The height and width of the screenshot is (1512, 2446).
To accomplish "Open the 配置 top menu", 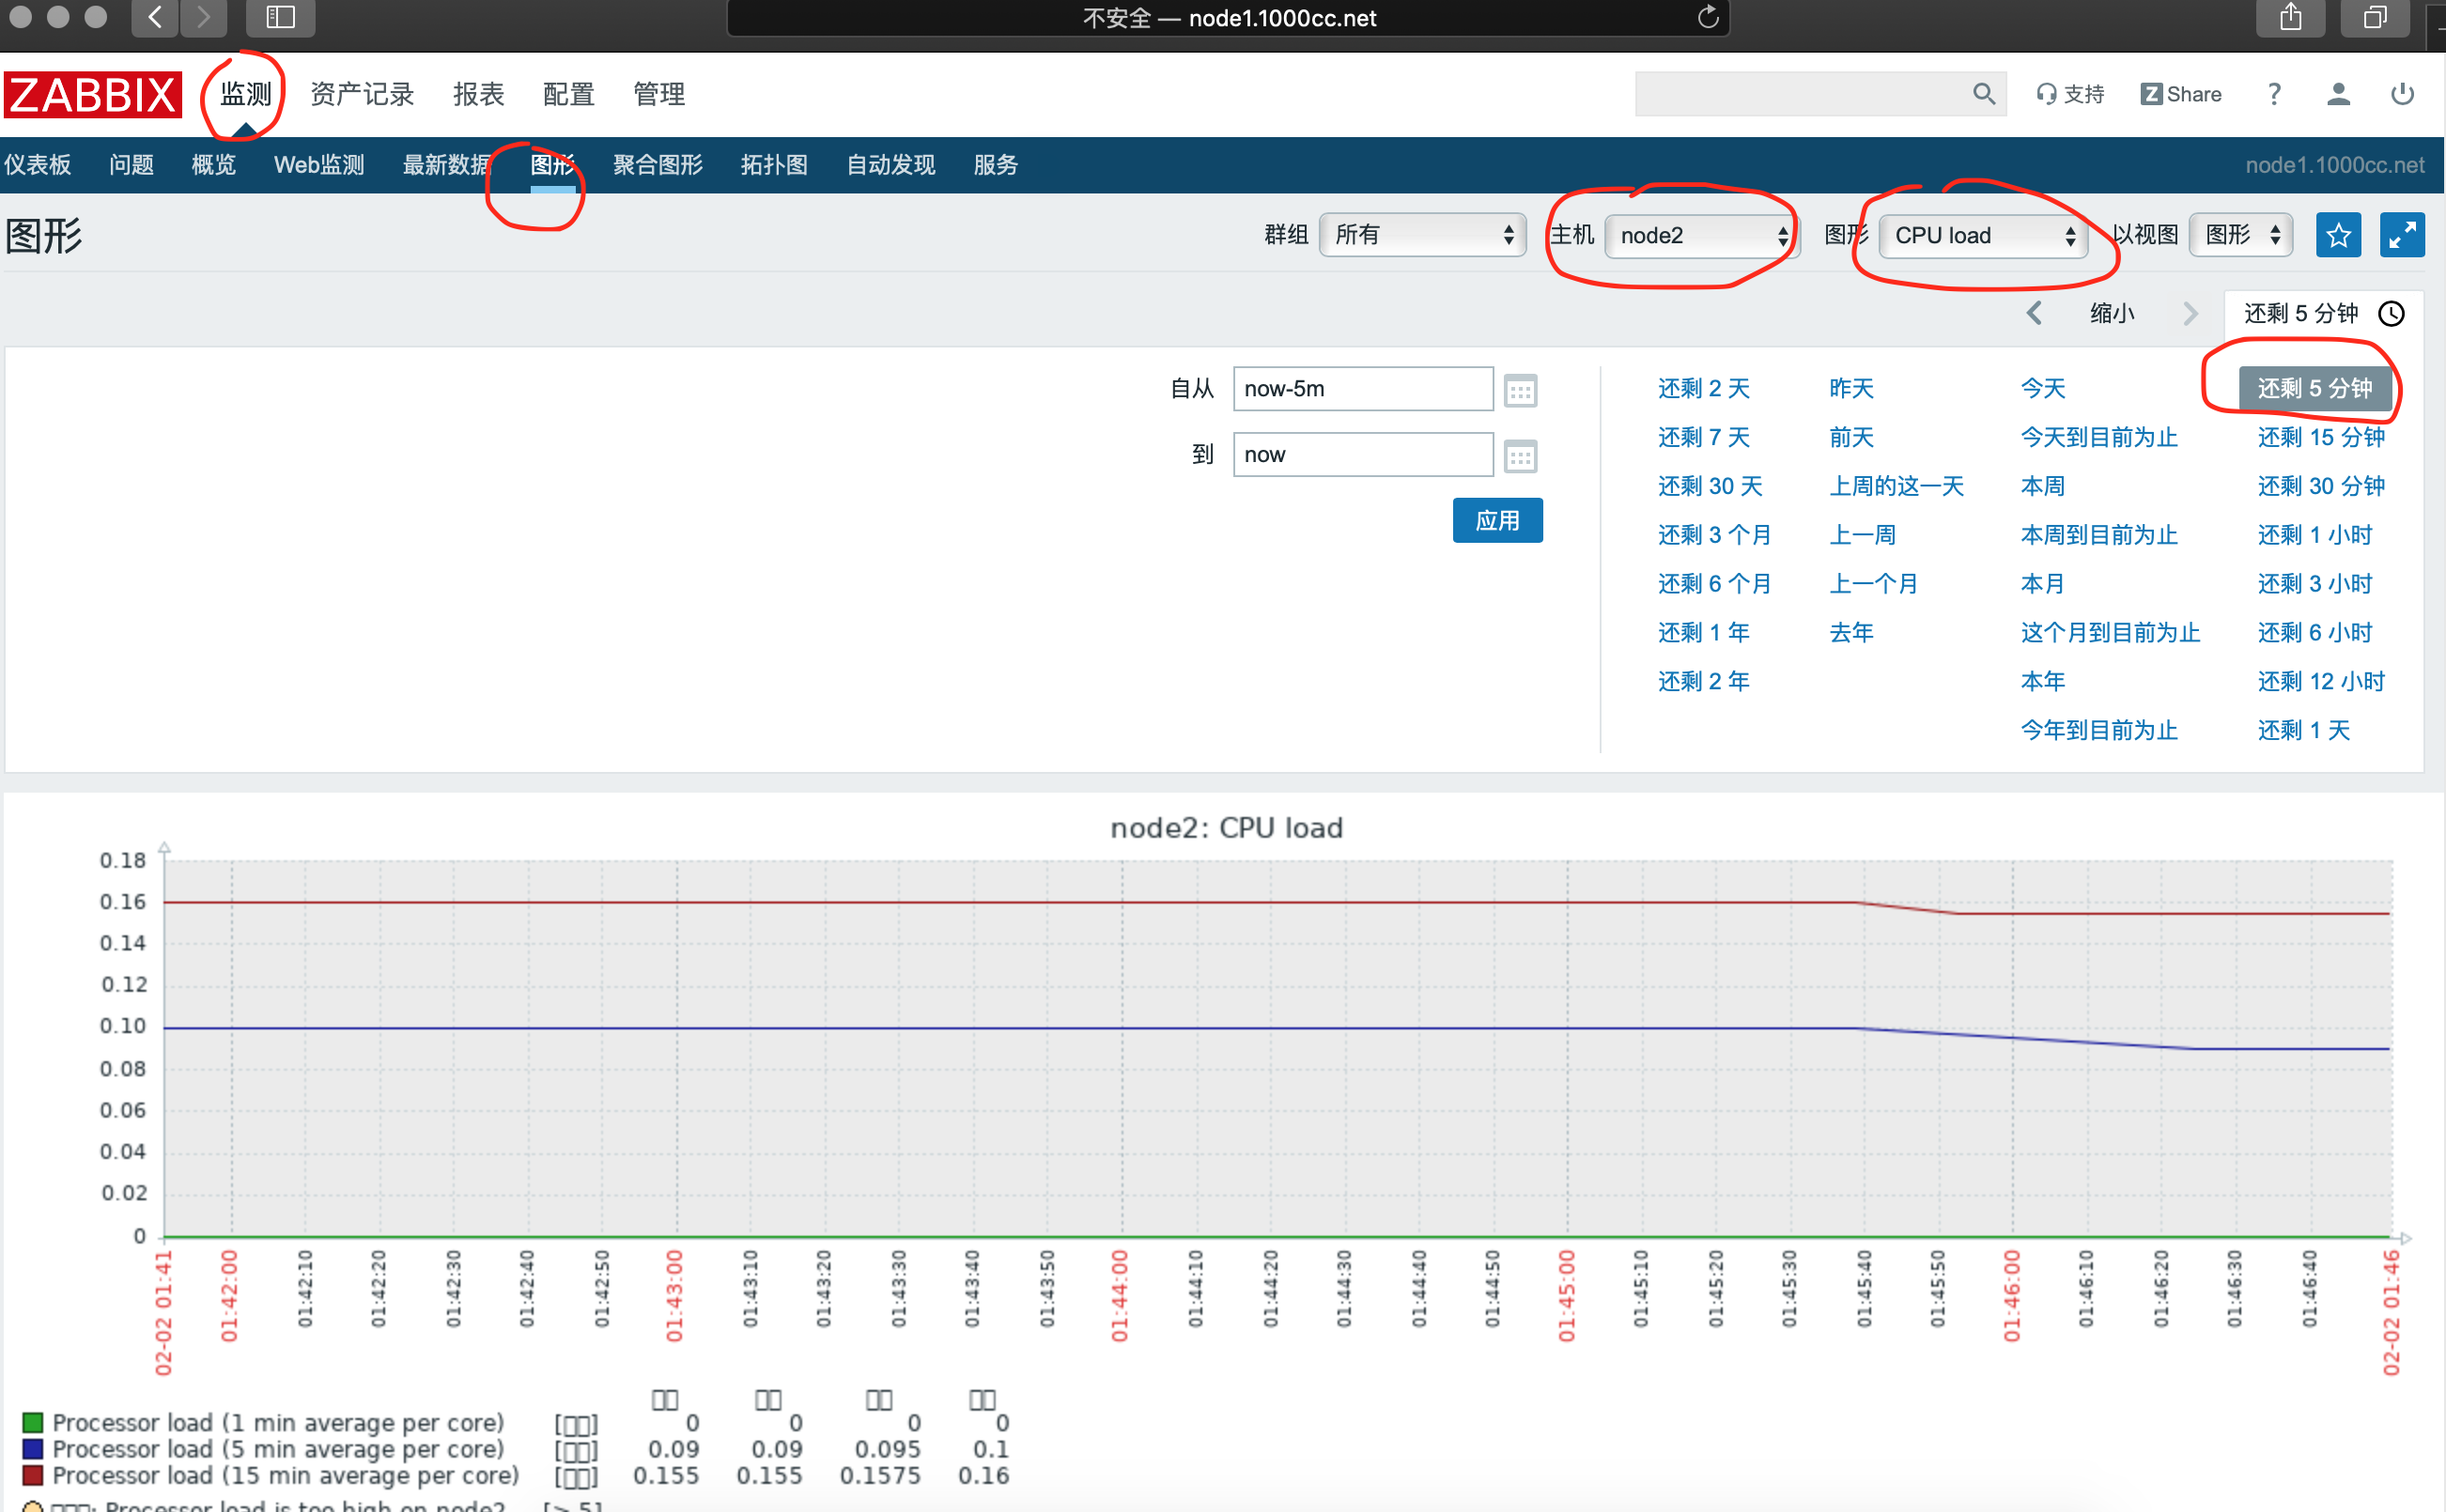I will tap(568, 94).
